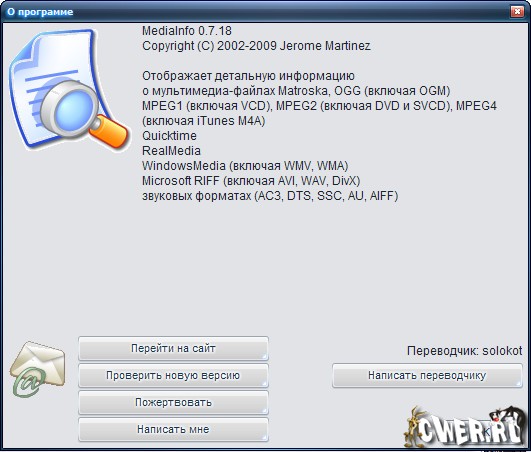Image resolution: width=531 pixels, height=452 pixels.
Task: Click the RealMedia line in description
Action: 171,151
